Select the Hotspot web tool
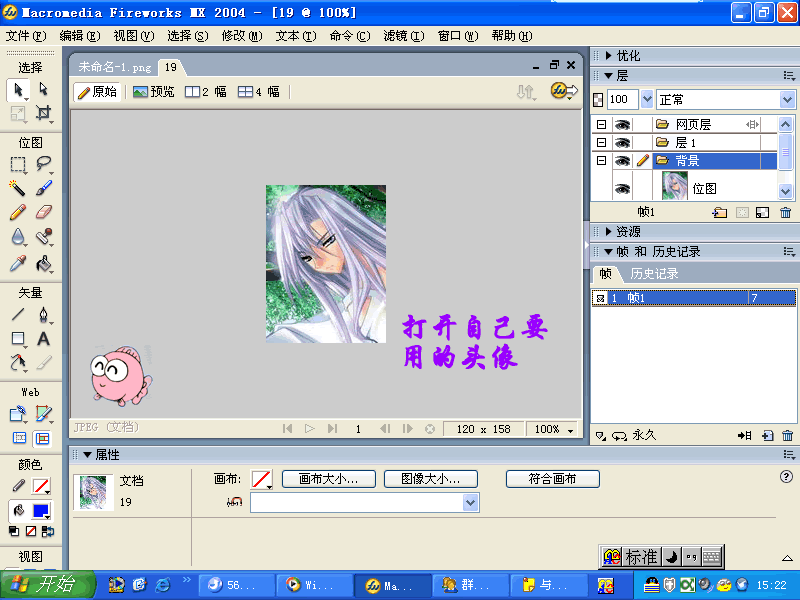Viewport: 800px width, 600px height. [18, 414]
